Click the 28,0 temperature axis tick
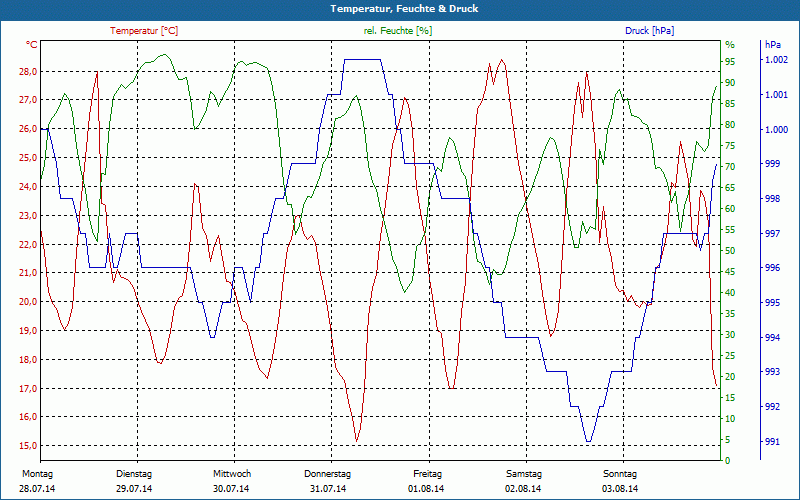The height and width of the screenshot is (500, 800). coord(28,71)
